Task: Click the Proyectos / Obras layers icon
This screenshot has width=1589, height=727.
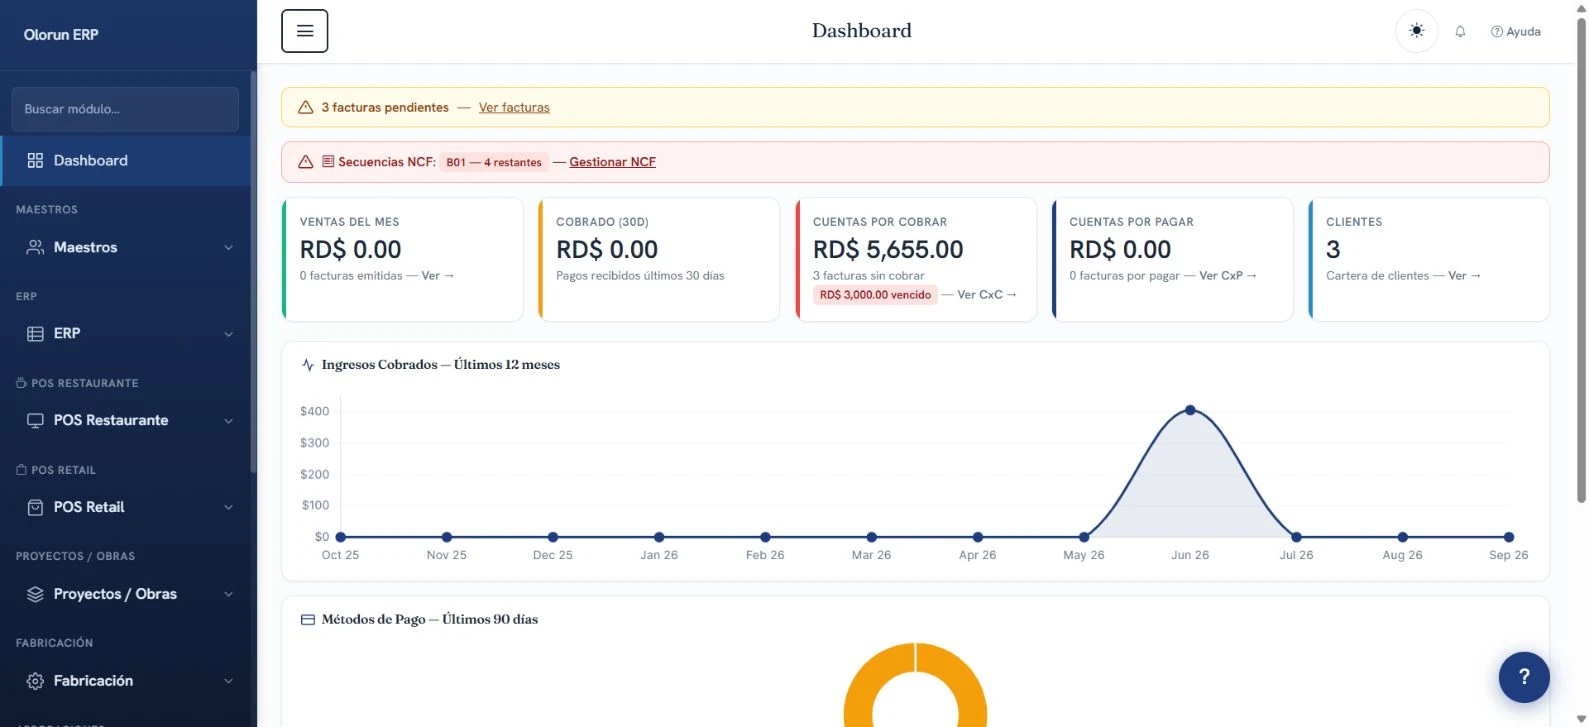Action: [35, 594]
